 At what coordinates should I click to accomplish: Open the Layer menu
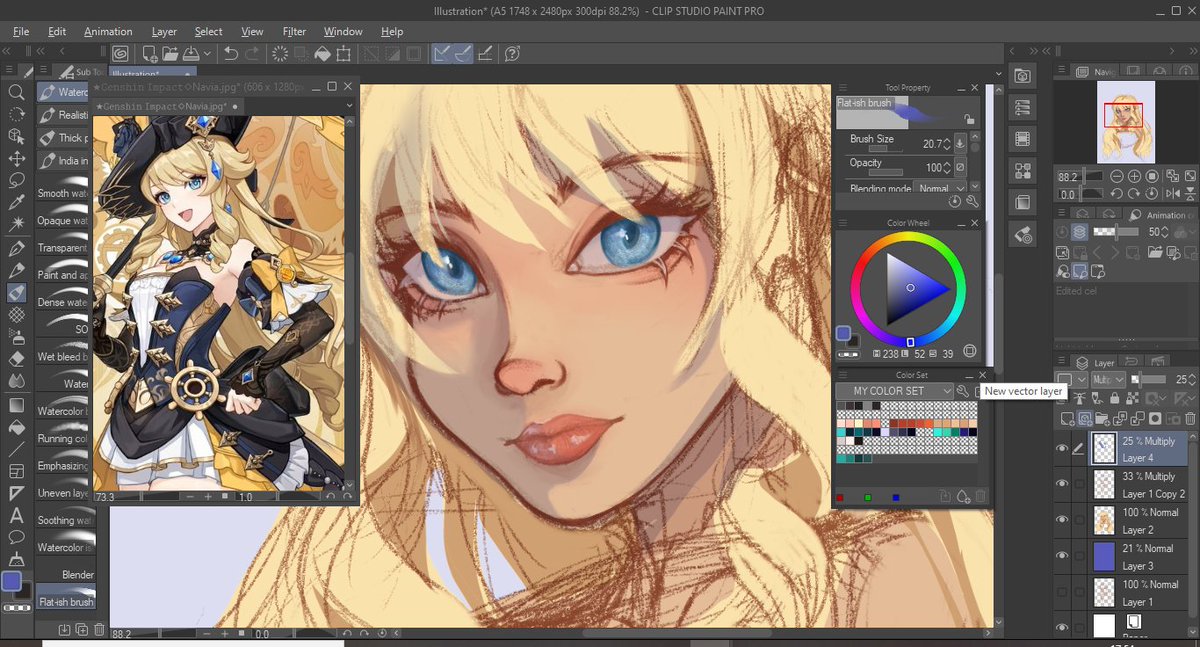[164, 32]
